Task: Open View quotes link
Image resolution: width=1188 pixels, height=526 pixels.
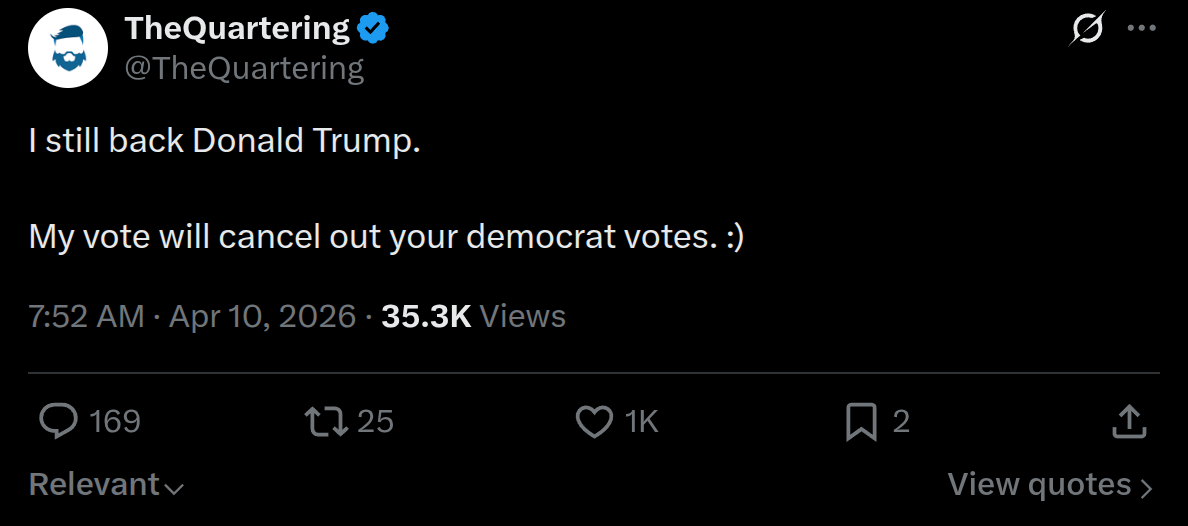Action: [1039, 485]
